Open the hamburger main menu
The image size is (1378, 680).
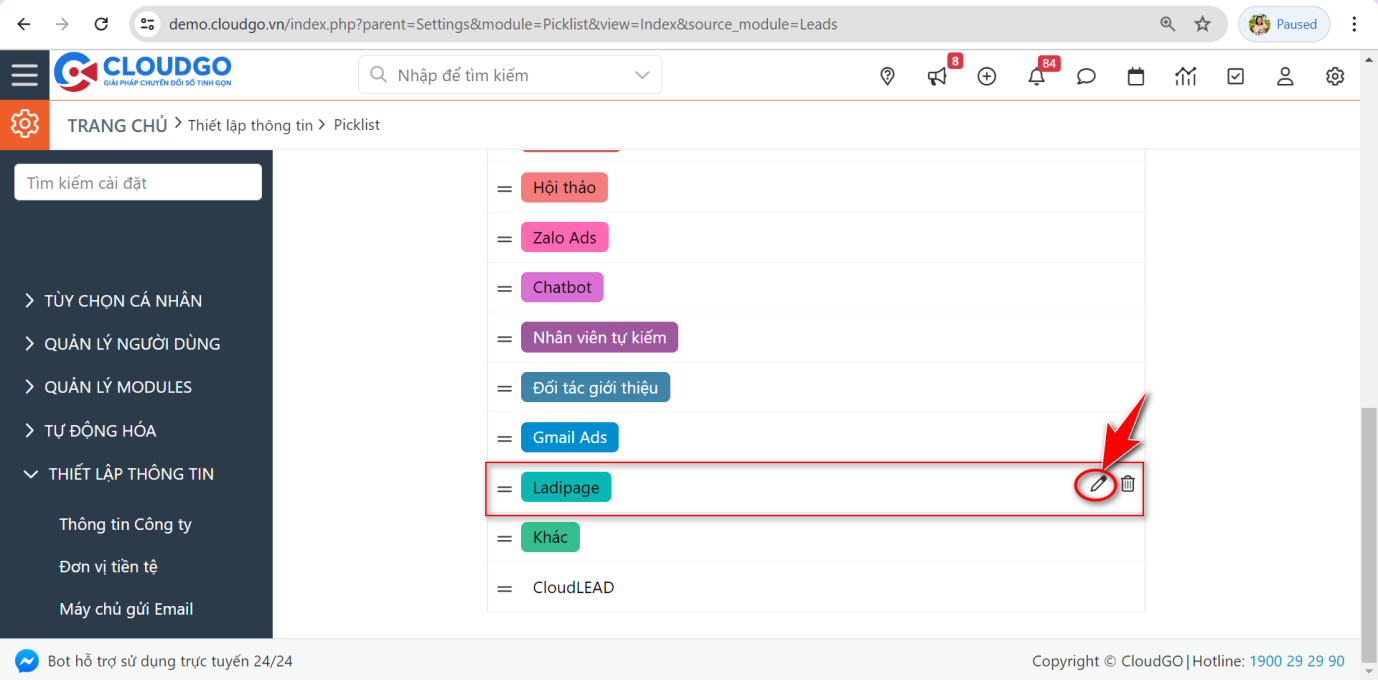click(25, 75)
